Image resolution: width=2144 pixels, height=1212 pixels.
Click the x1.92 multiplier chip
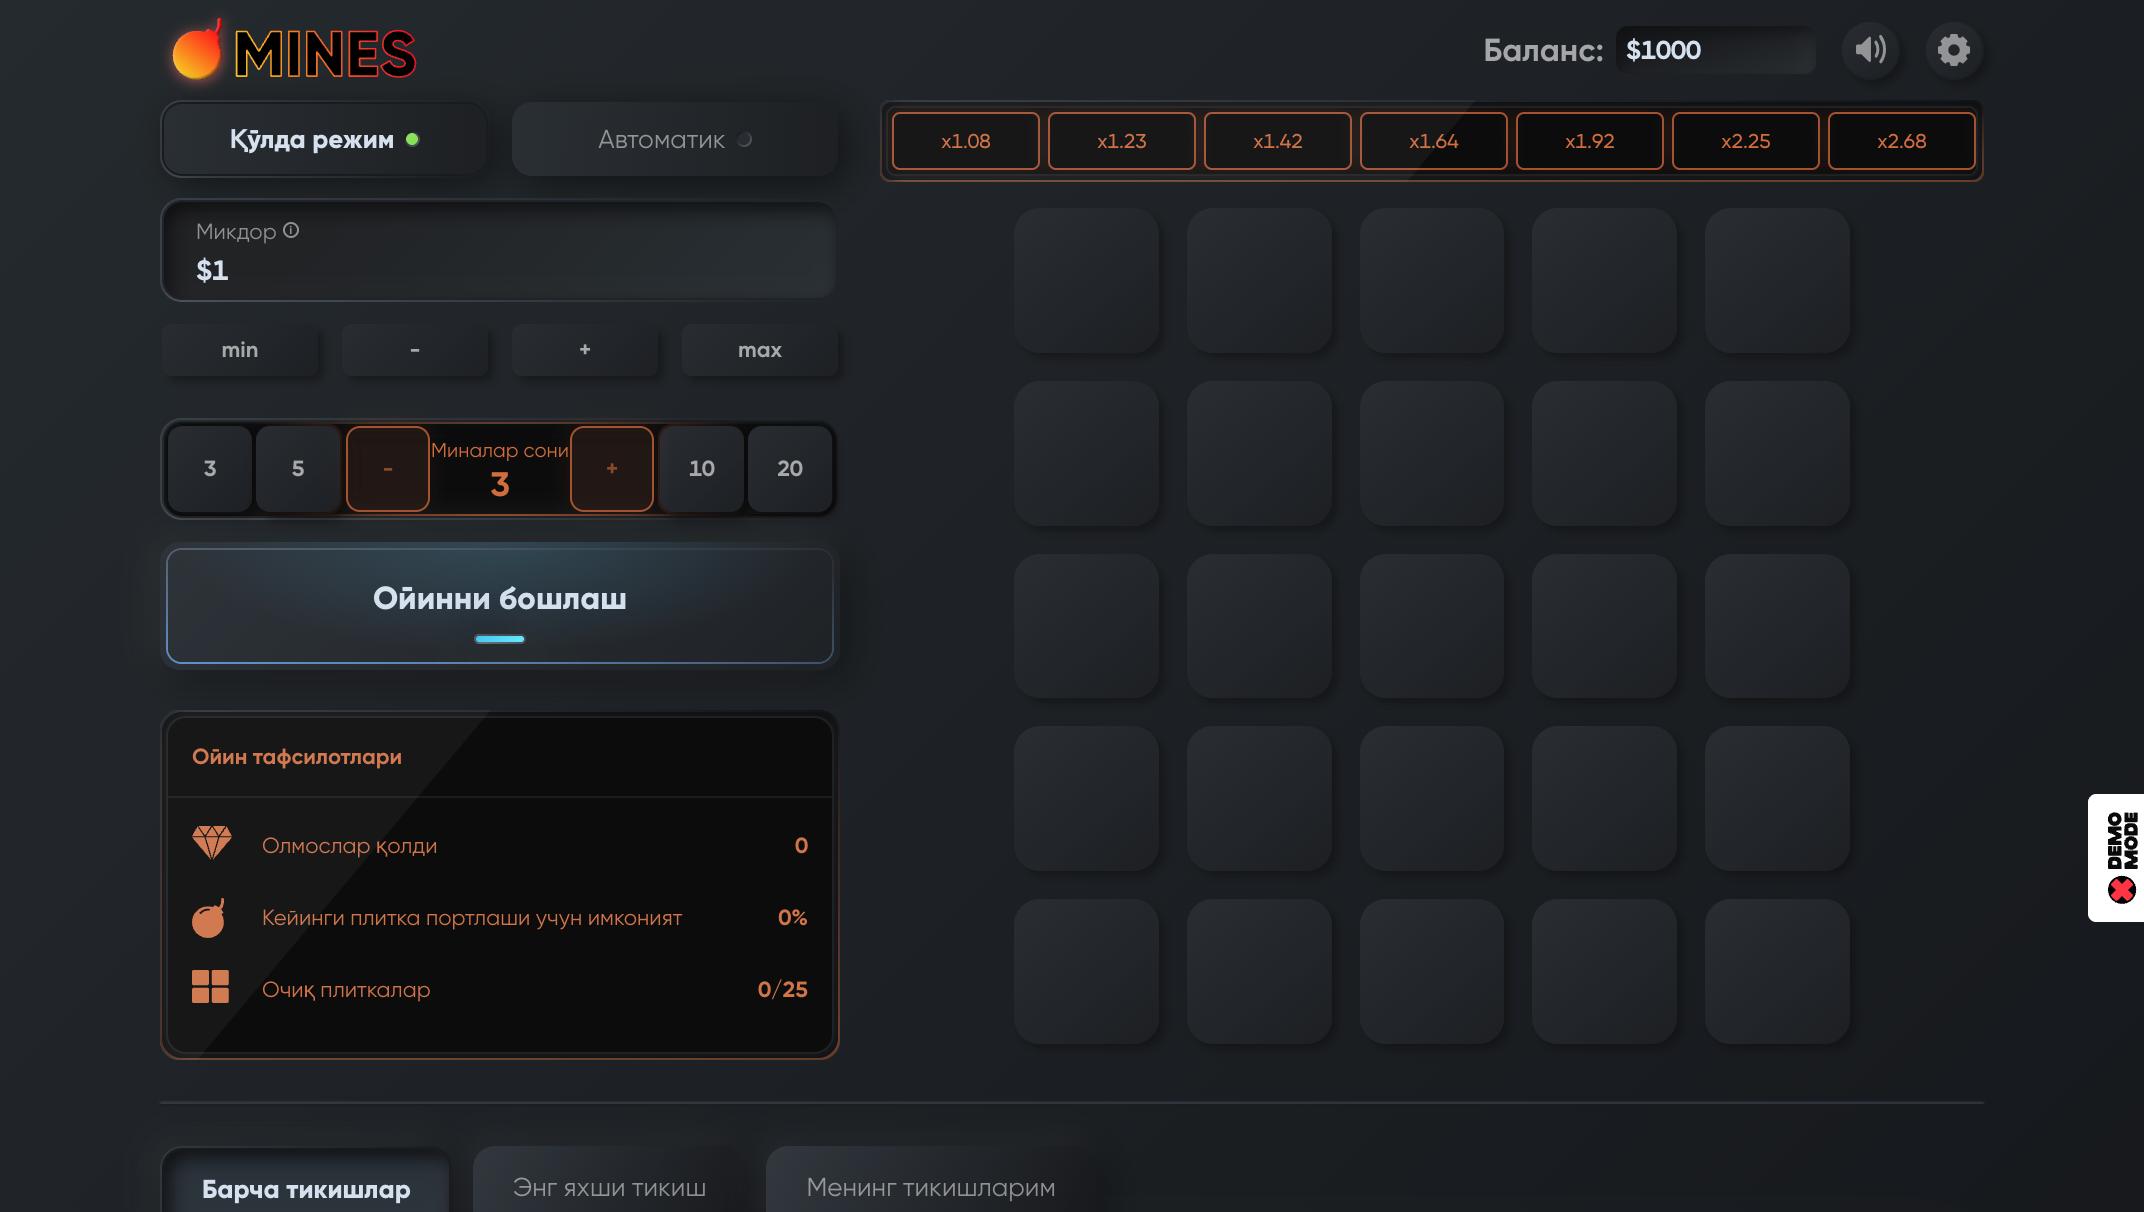(1590, 141)
